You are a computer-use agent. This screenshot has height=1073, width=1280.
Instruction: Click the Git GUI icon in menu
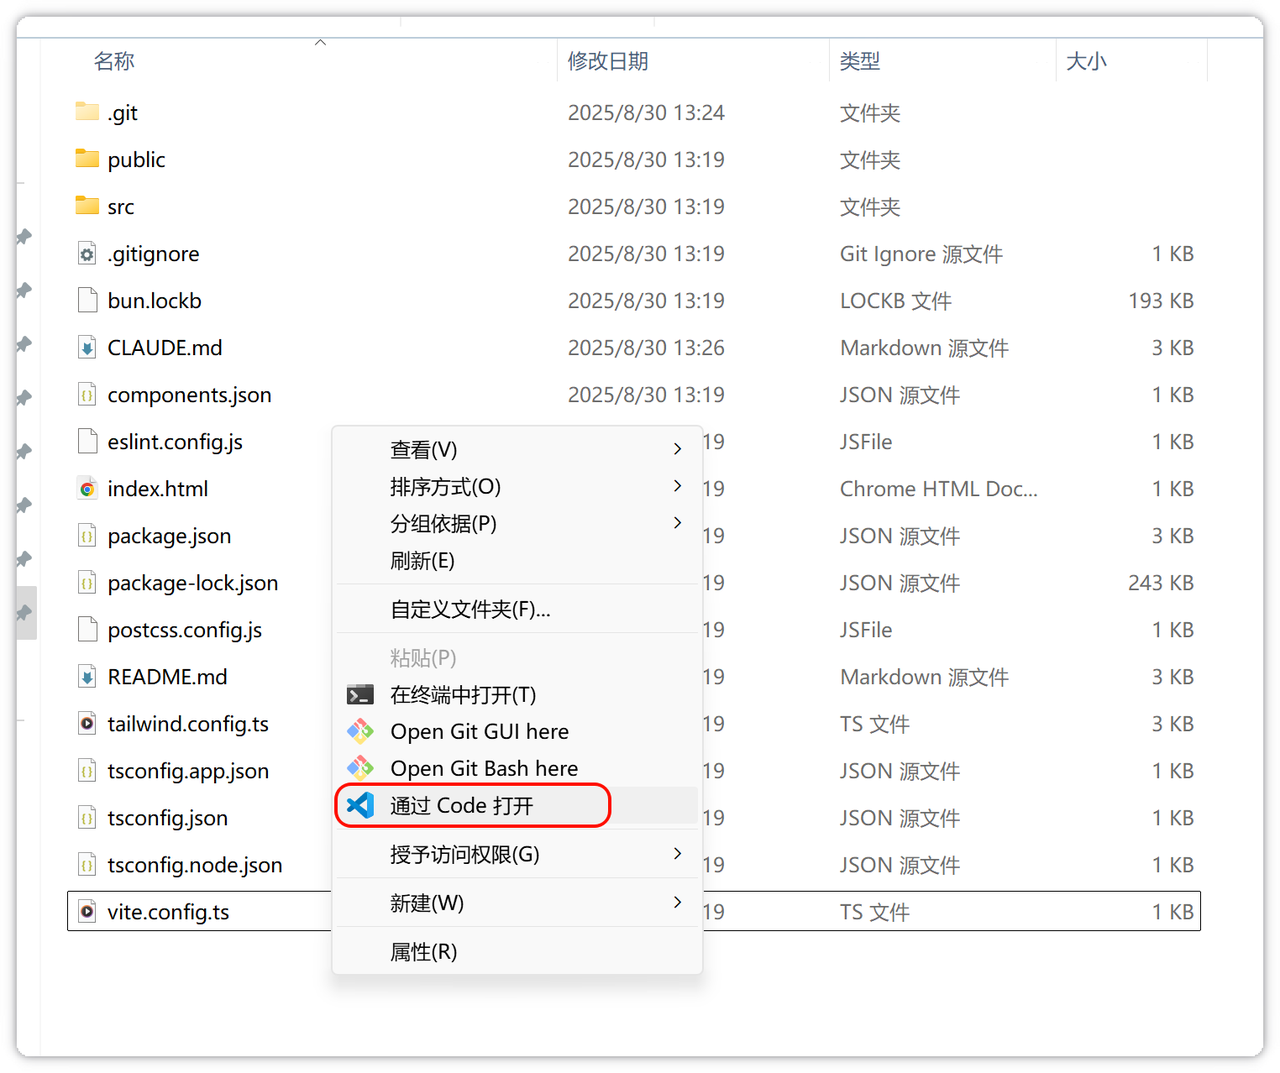[x=360, y=732]
